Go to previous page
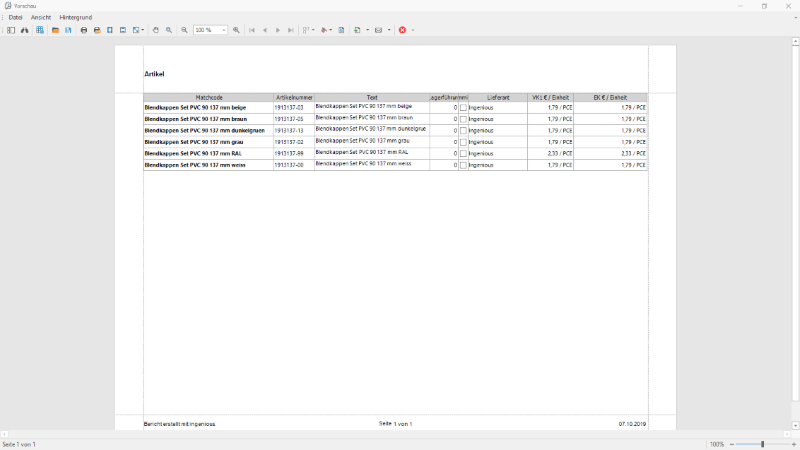Screen dimensions: 800x450 click(x=265, y=30)
